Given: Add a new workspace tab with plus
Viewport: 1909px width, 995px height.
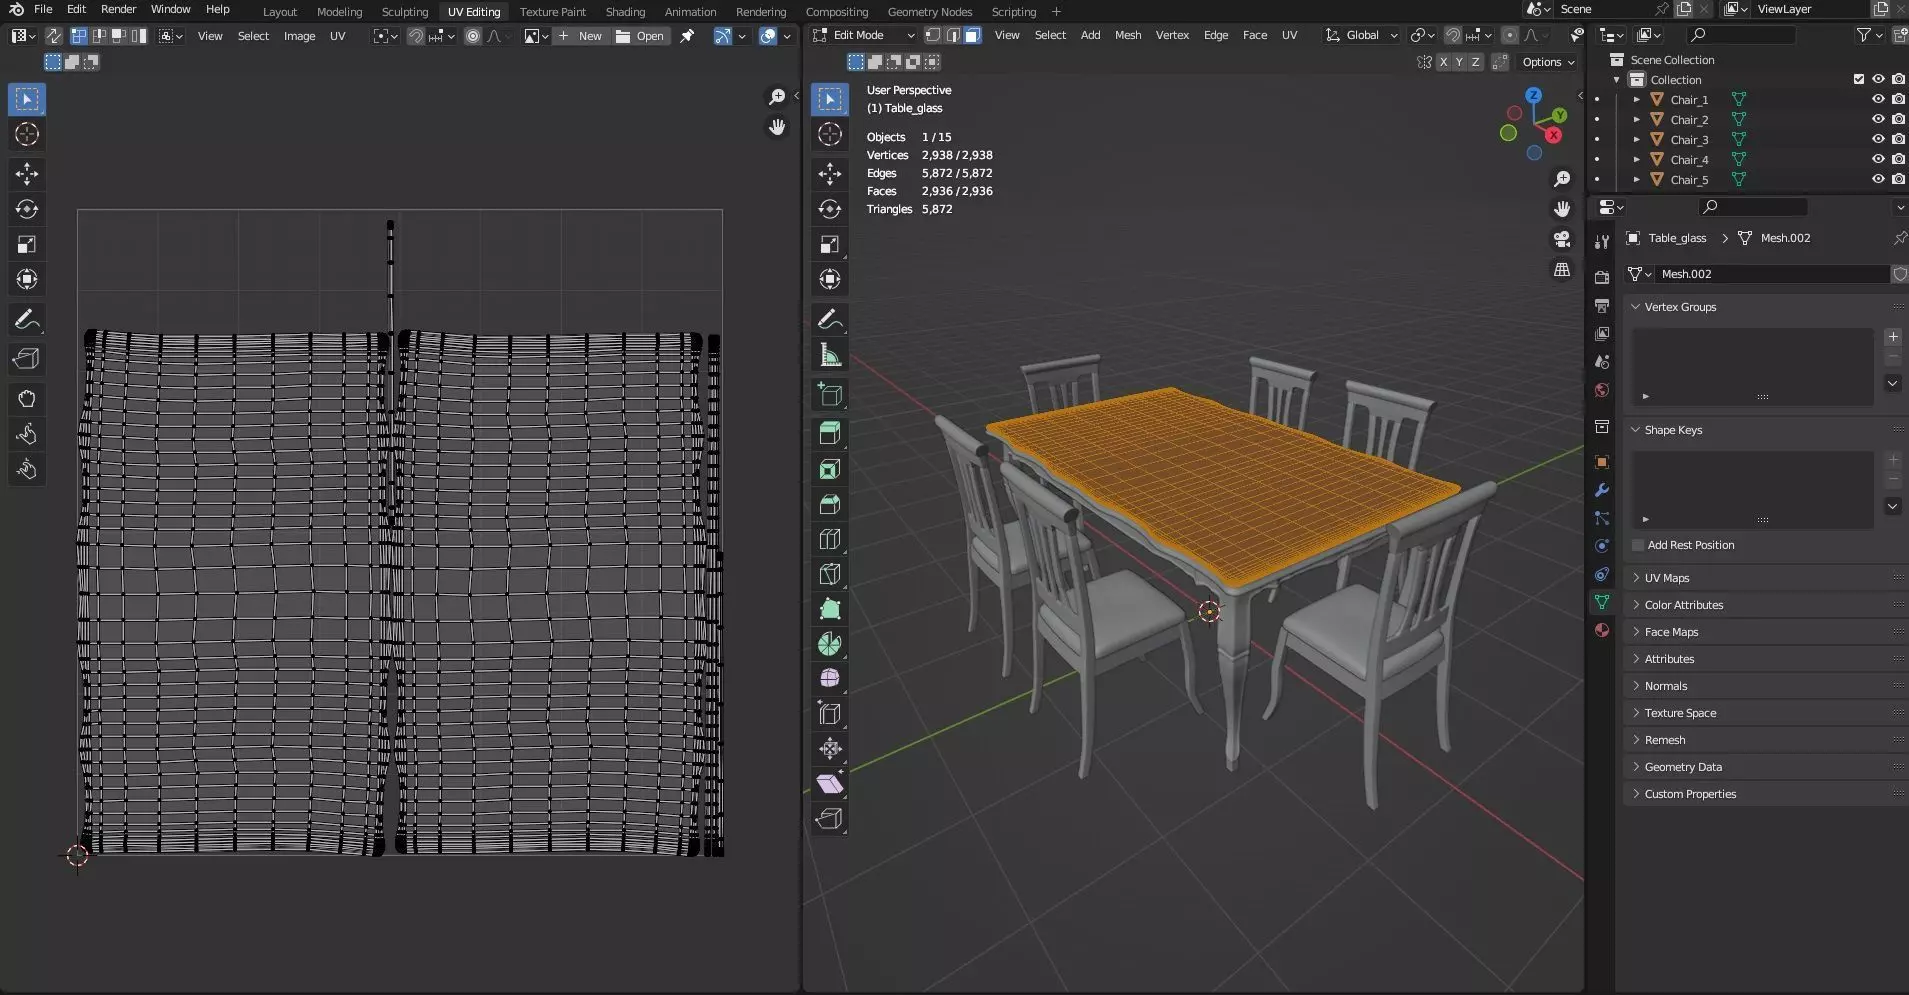Looking at the screenshot, I should point(1056,12).
